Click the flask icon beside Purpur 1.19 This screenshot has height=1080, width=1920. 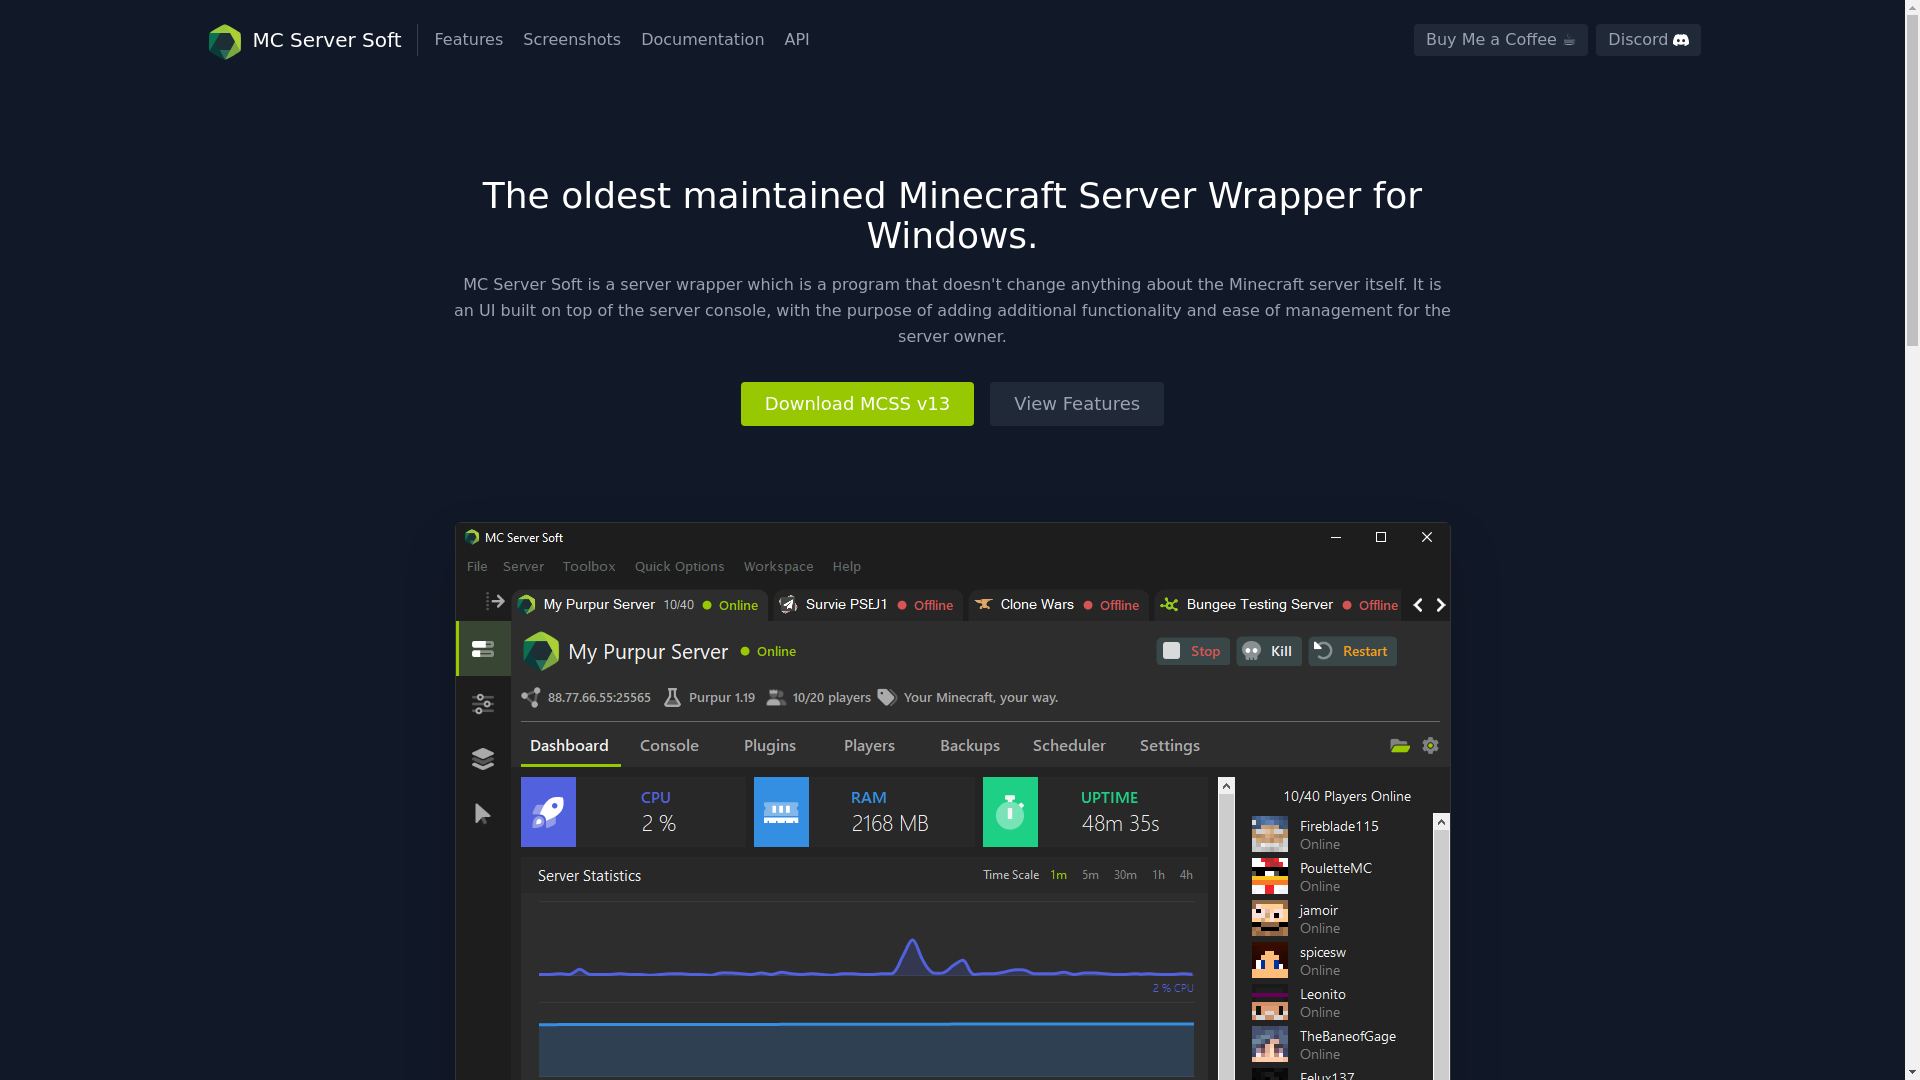point(672,697)
